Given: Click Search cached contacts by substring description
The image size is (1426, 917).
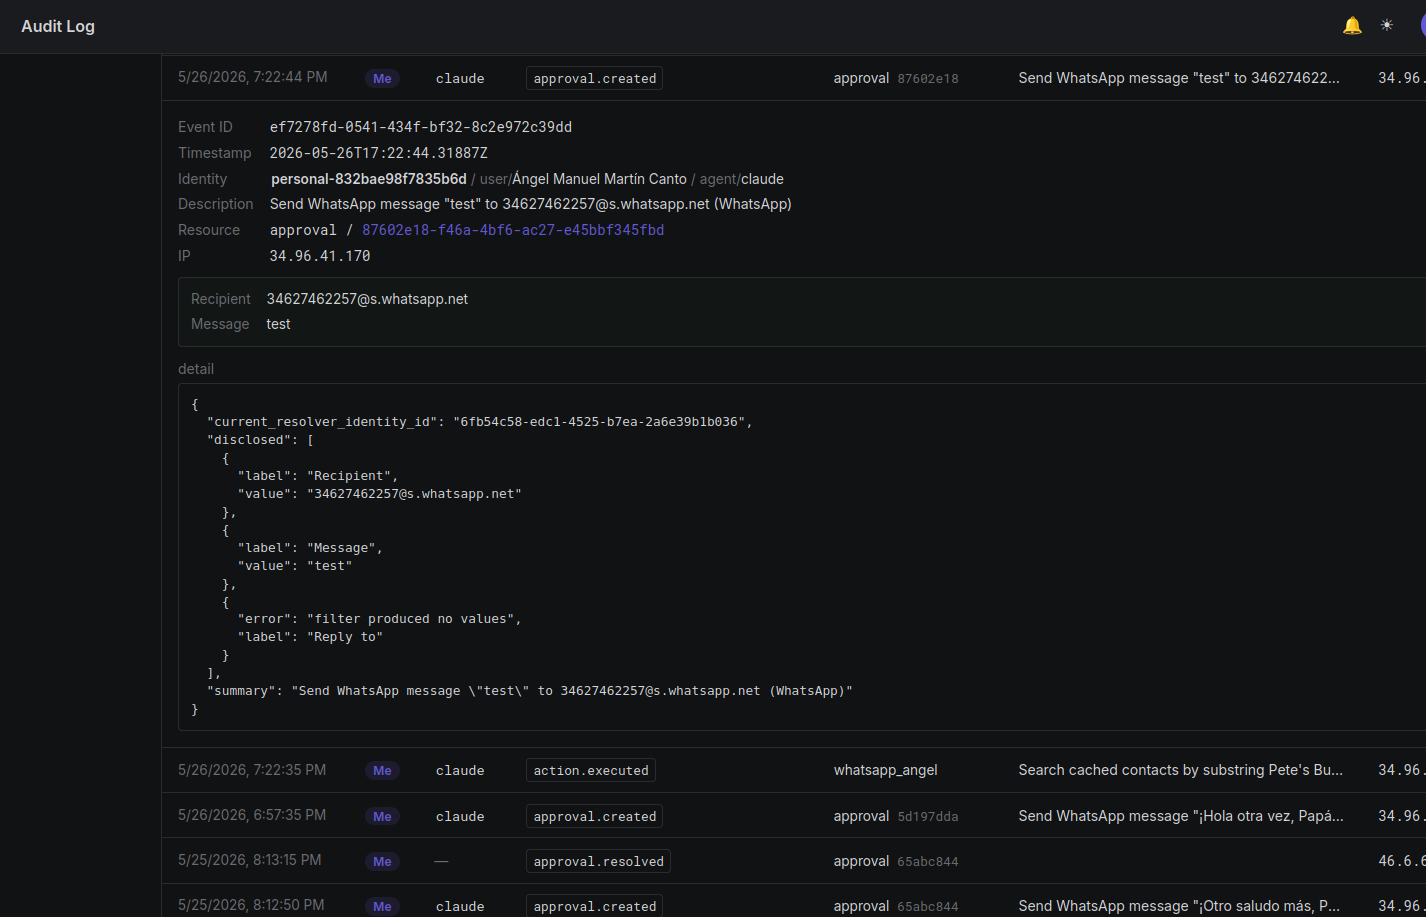Looking at the screenshot, I should pos(1181,770).
